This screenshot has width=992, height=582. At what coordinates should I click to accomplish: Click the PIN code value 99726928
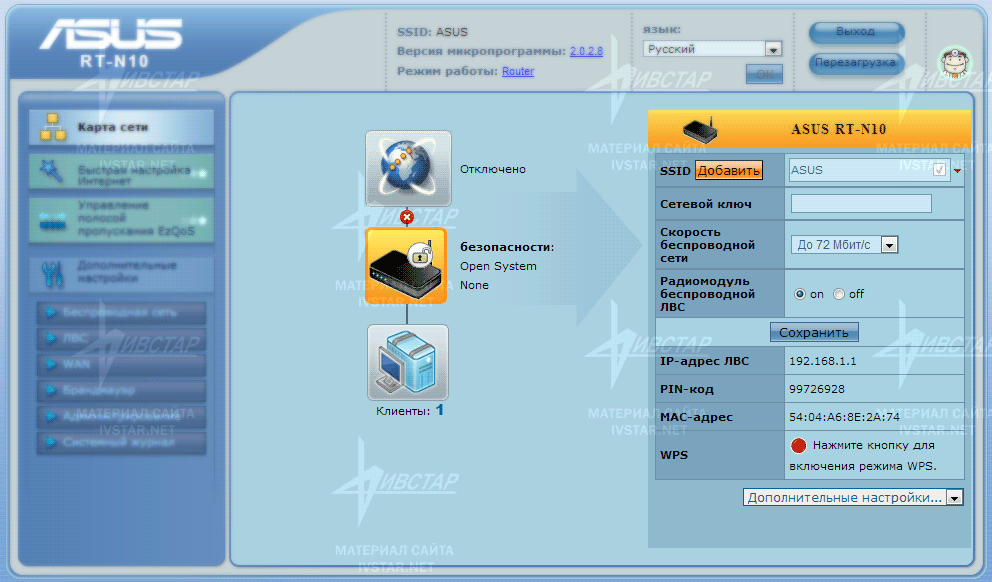coord(817,389)
